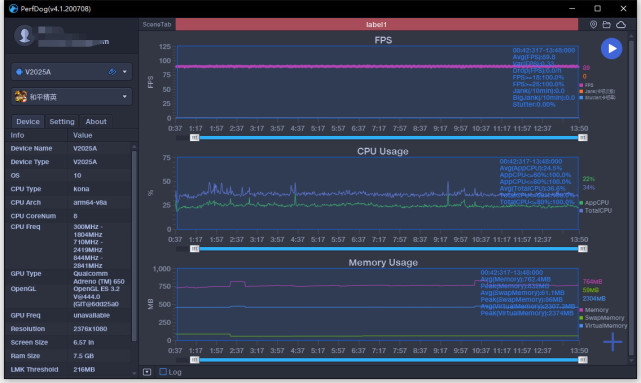Select the CPU Type value kona
This screenshot has width=641, height=383.
click(x=81, y=189)
